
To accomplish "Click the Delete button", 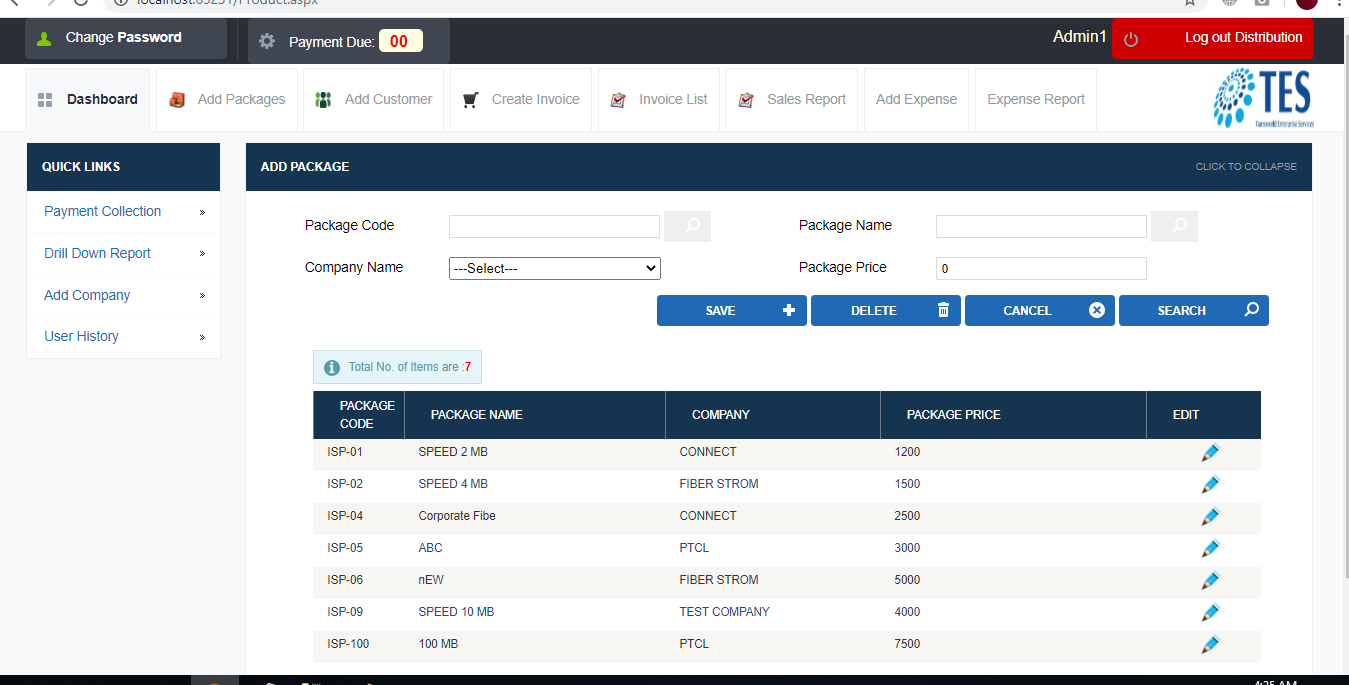I will point(886,311).
